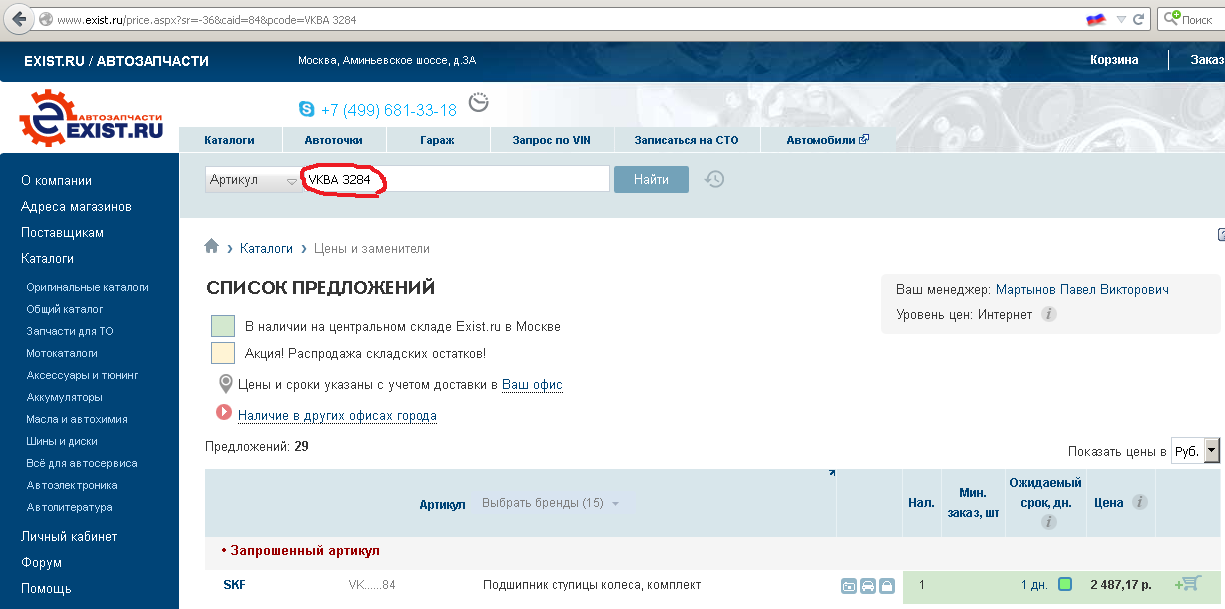The width and height of the screenshot is (1225, 609).
Task: Open the Артикул search type dropdown
Action: (x=254, y=180)
